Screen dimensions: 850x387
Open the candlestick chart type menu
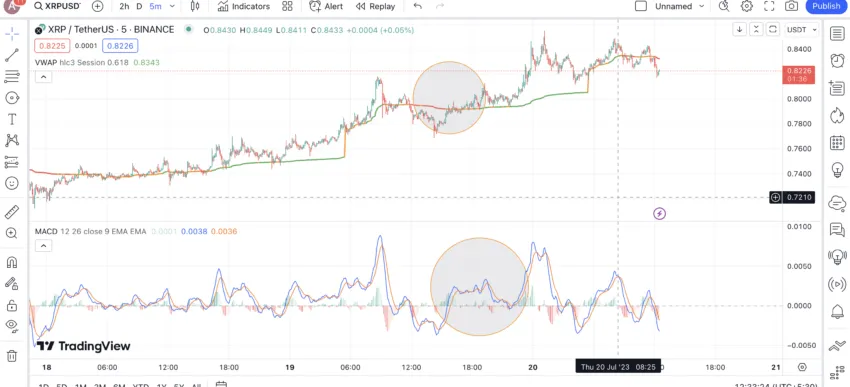pyautogui.click(x=195, y=7)
